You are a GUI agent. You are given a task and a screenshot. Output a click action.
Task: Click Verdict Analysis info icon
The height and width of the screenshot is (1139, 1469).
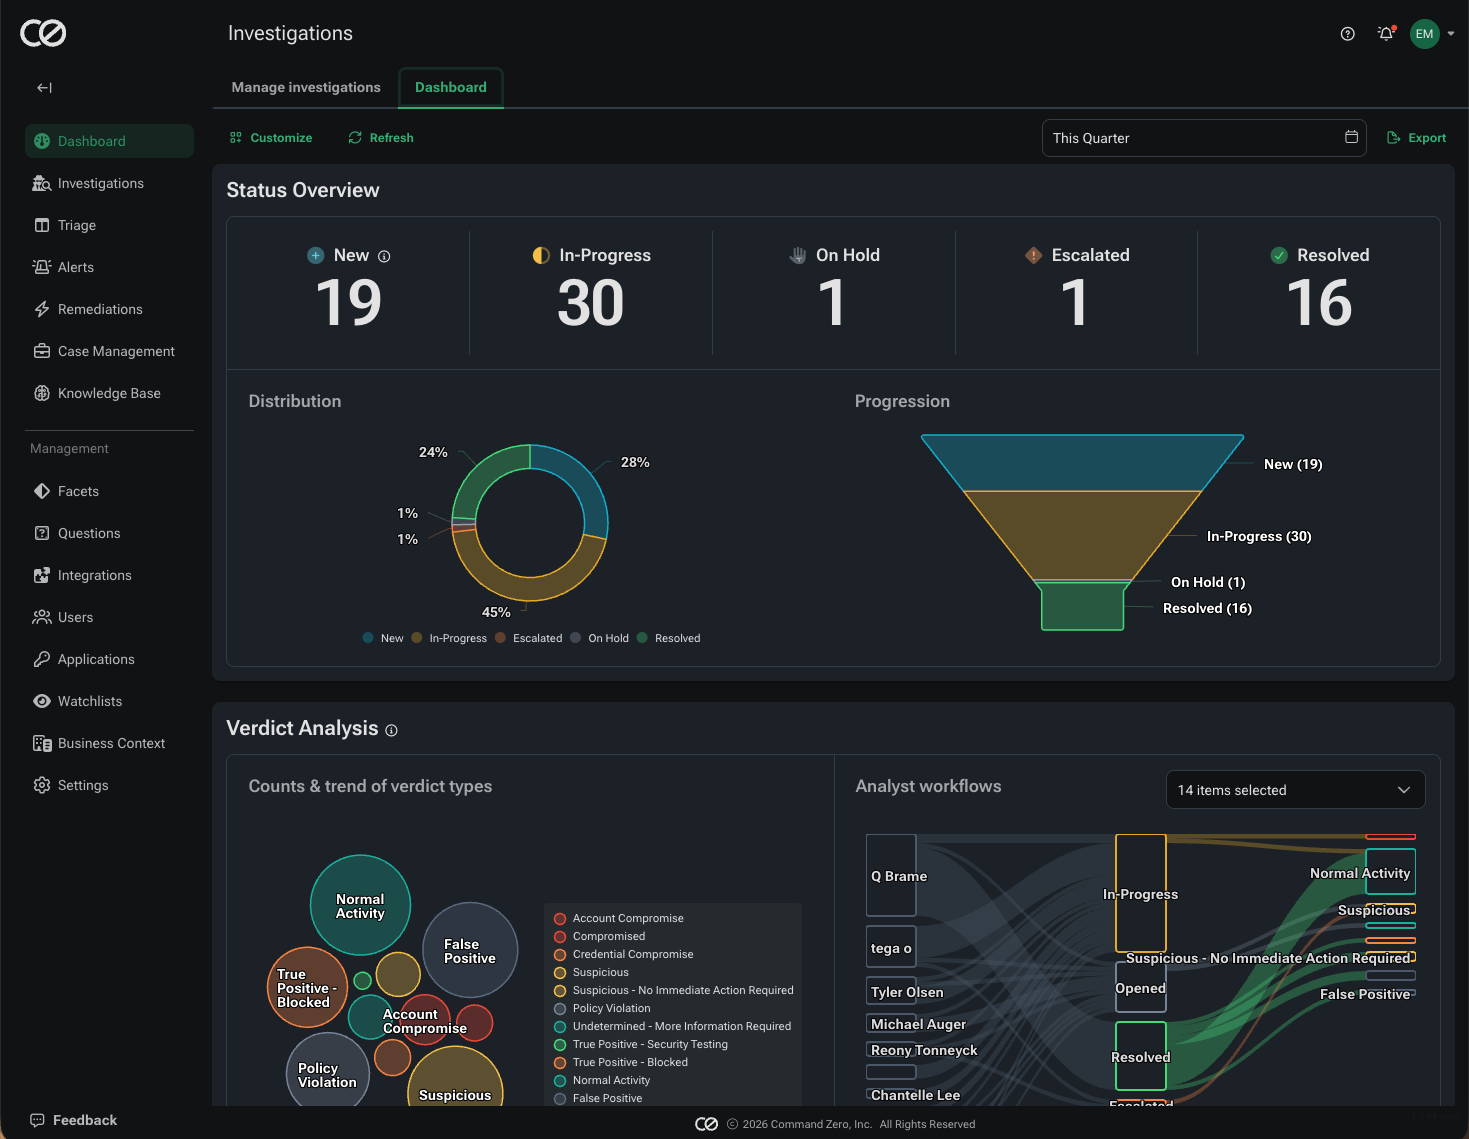coord(391,731)
